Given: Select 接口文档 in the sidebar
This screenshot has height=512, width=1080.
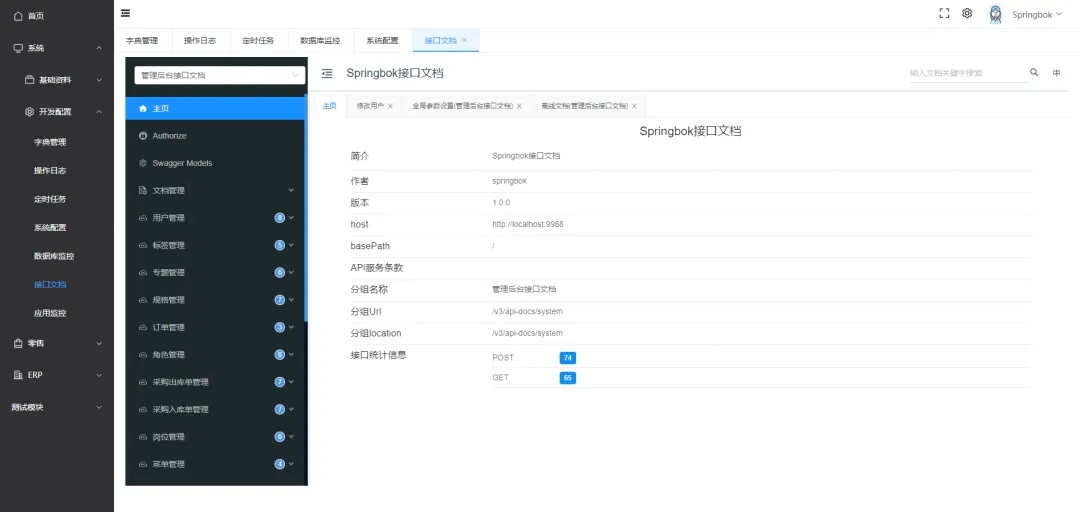Looking at the screenshot, I should pos(50,285).
